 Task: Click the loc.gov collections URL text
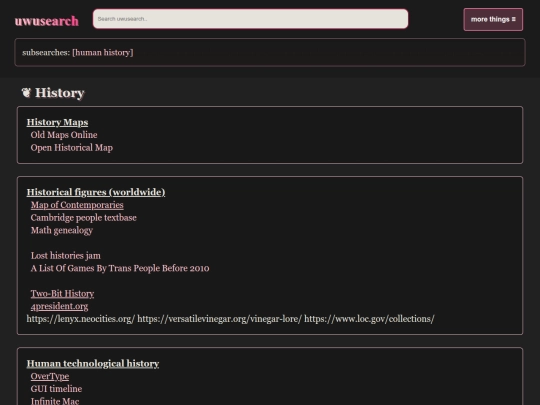coord(369,319)
